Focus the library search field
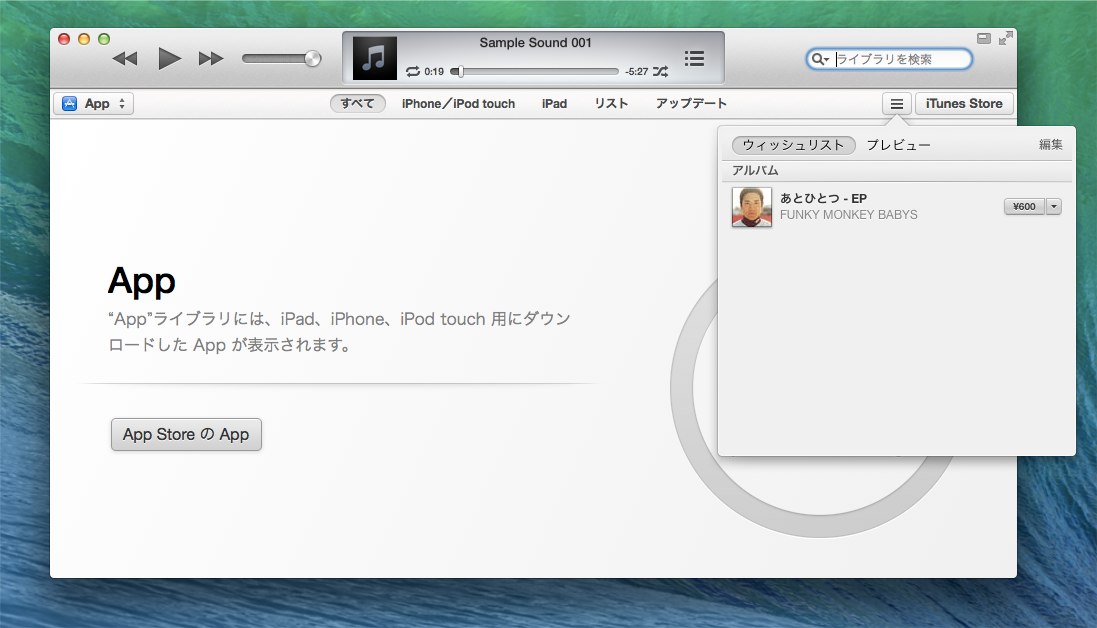Image resolution: width=1097 pixels, height=628 pixels. click(889, 59)
